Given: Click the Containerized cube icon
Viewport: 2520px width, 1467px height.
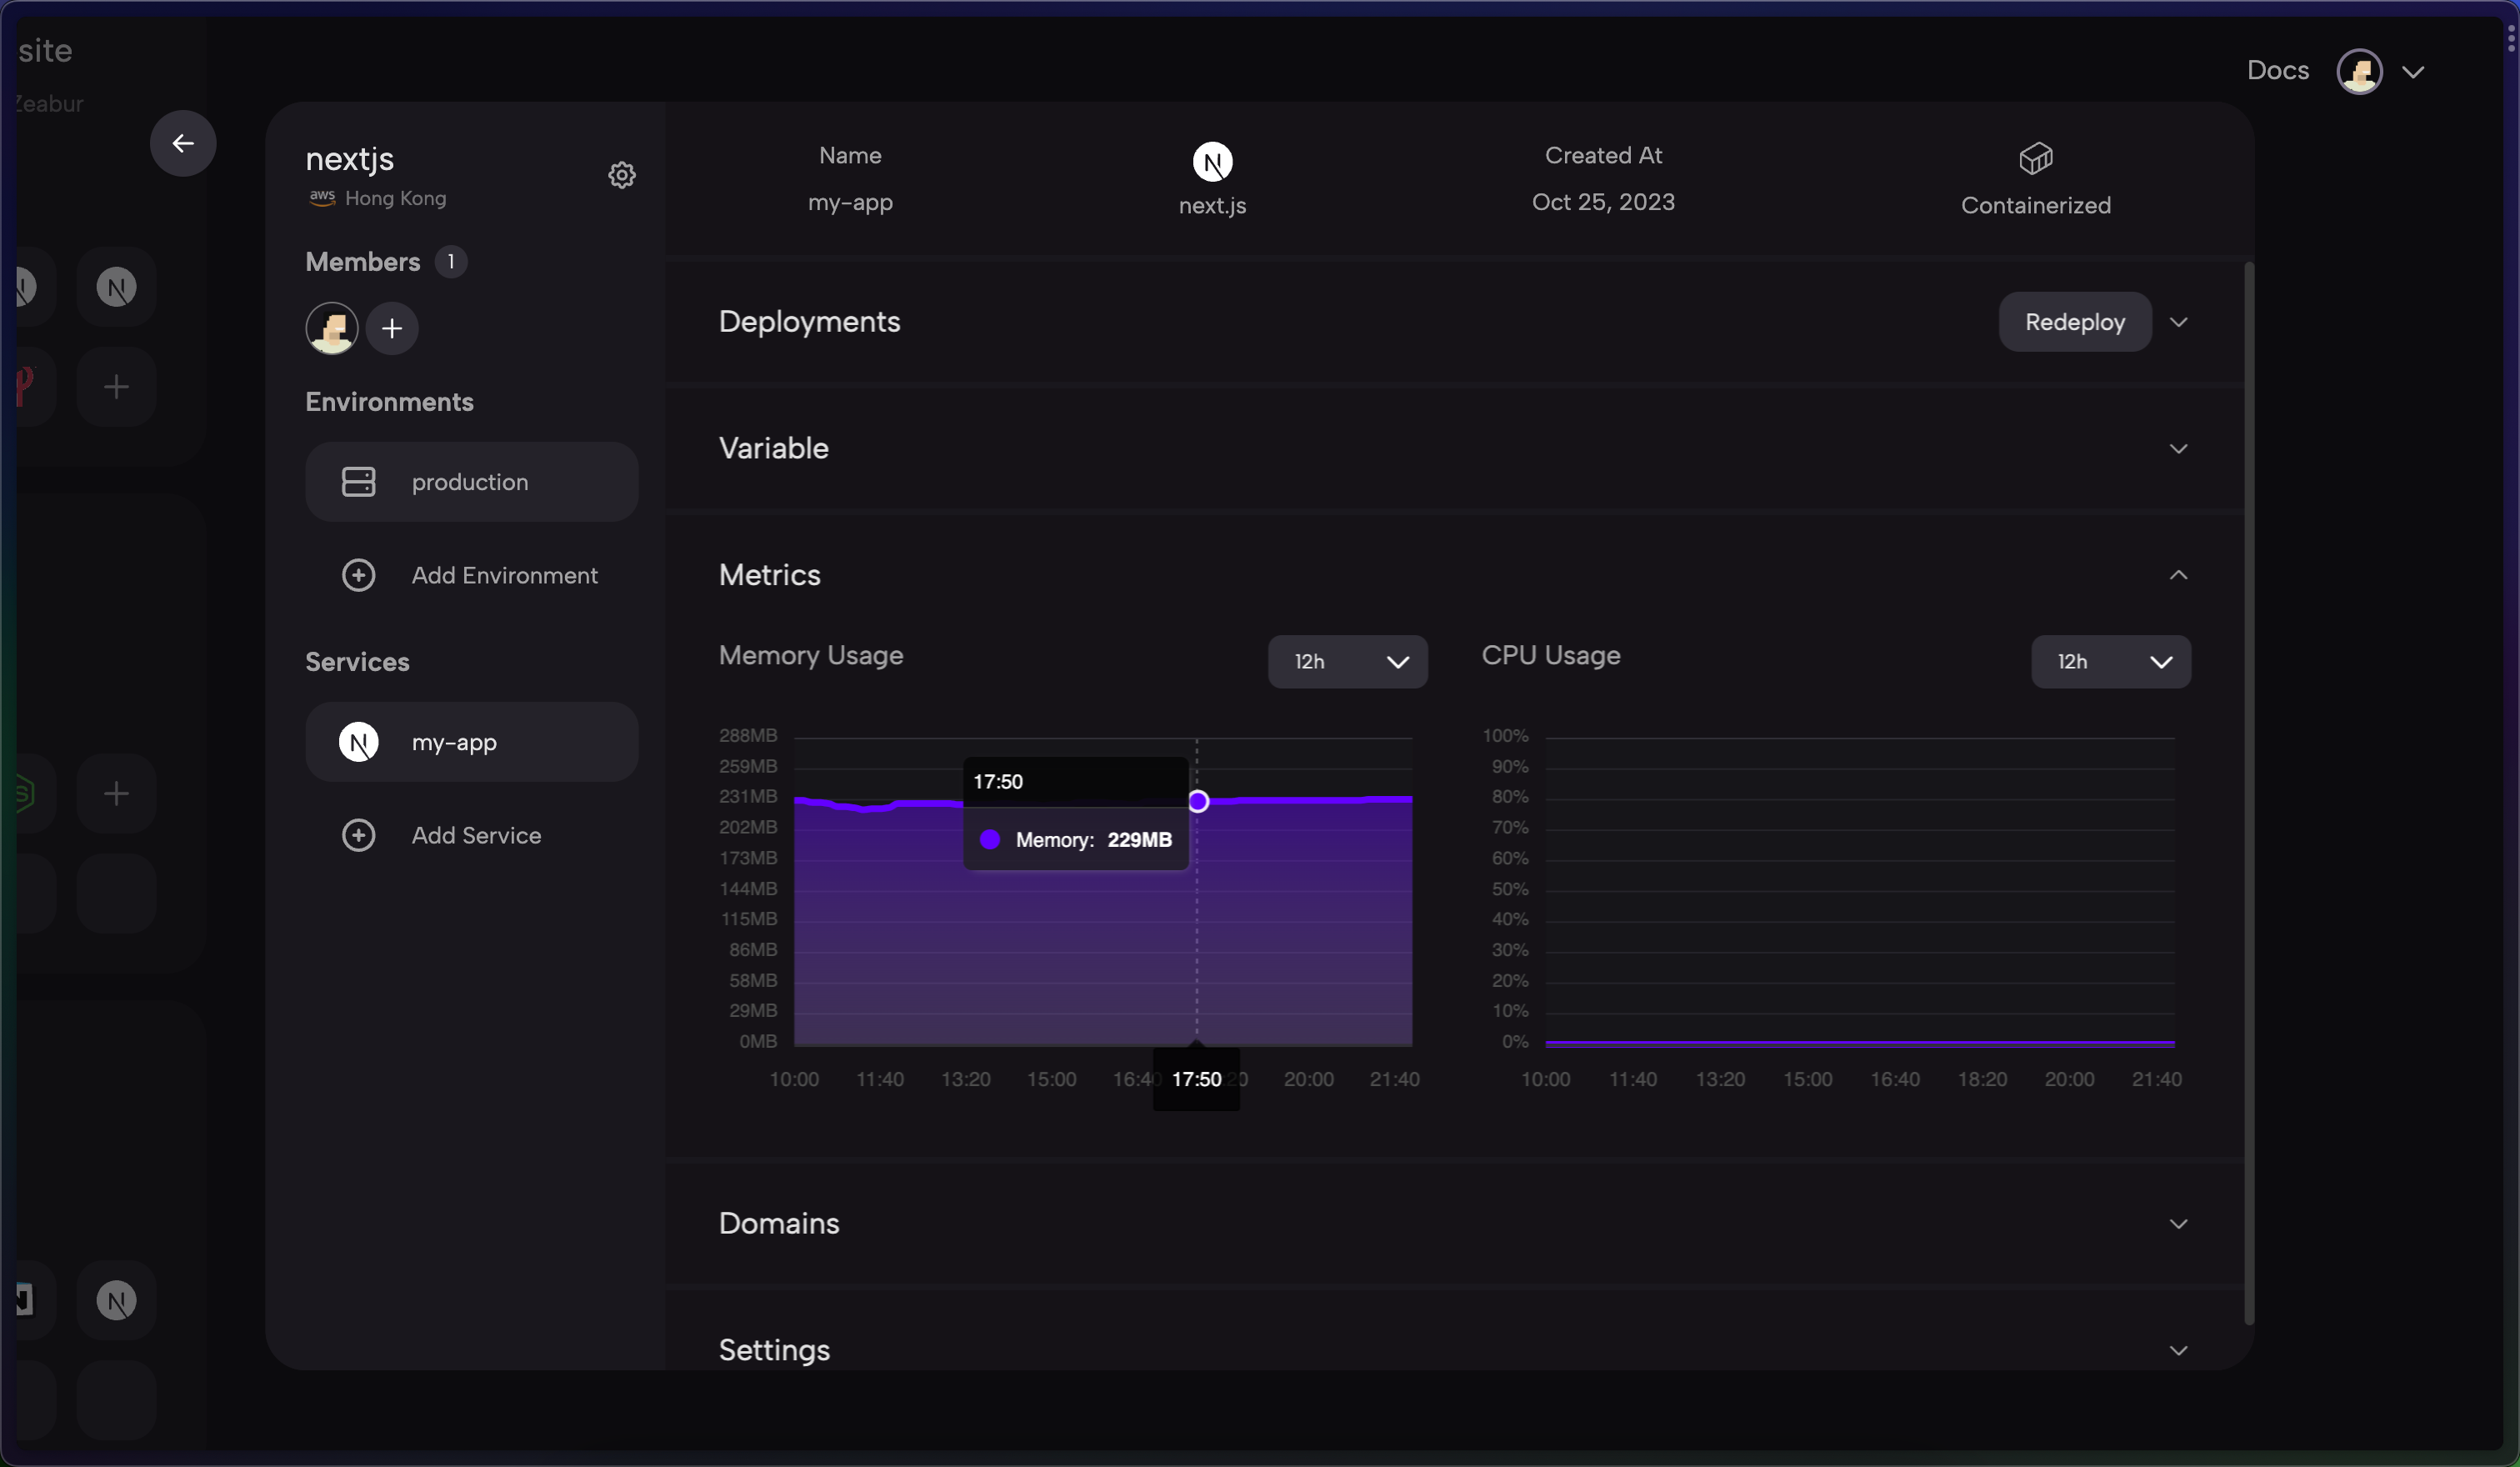Looking at the screenshot, I should point(2035,158).
